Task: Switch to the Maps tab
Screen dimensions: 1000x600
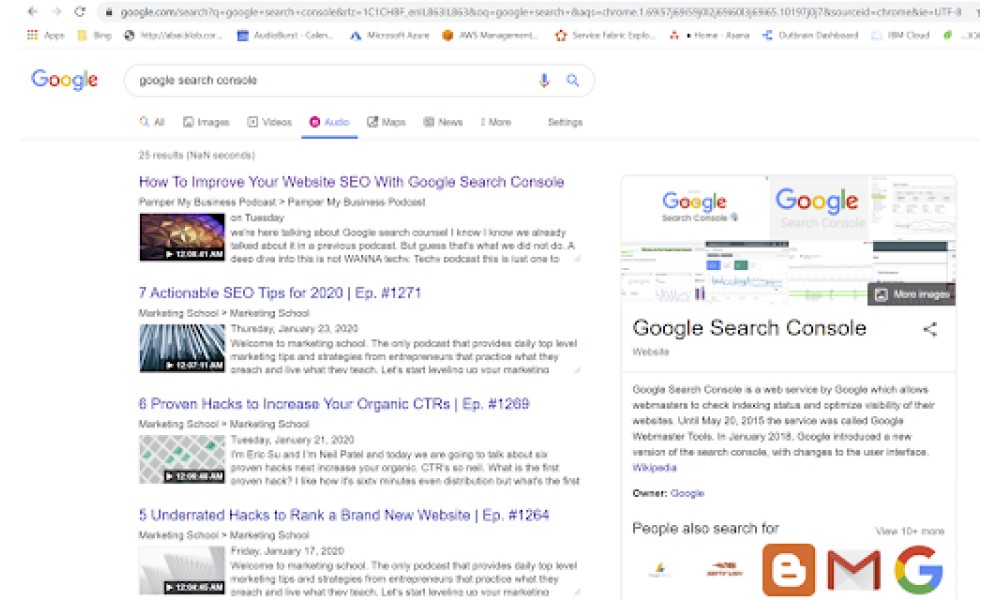Action: [386, 122]
